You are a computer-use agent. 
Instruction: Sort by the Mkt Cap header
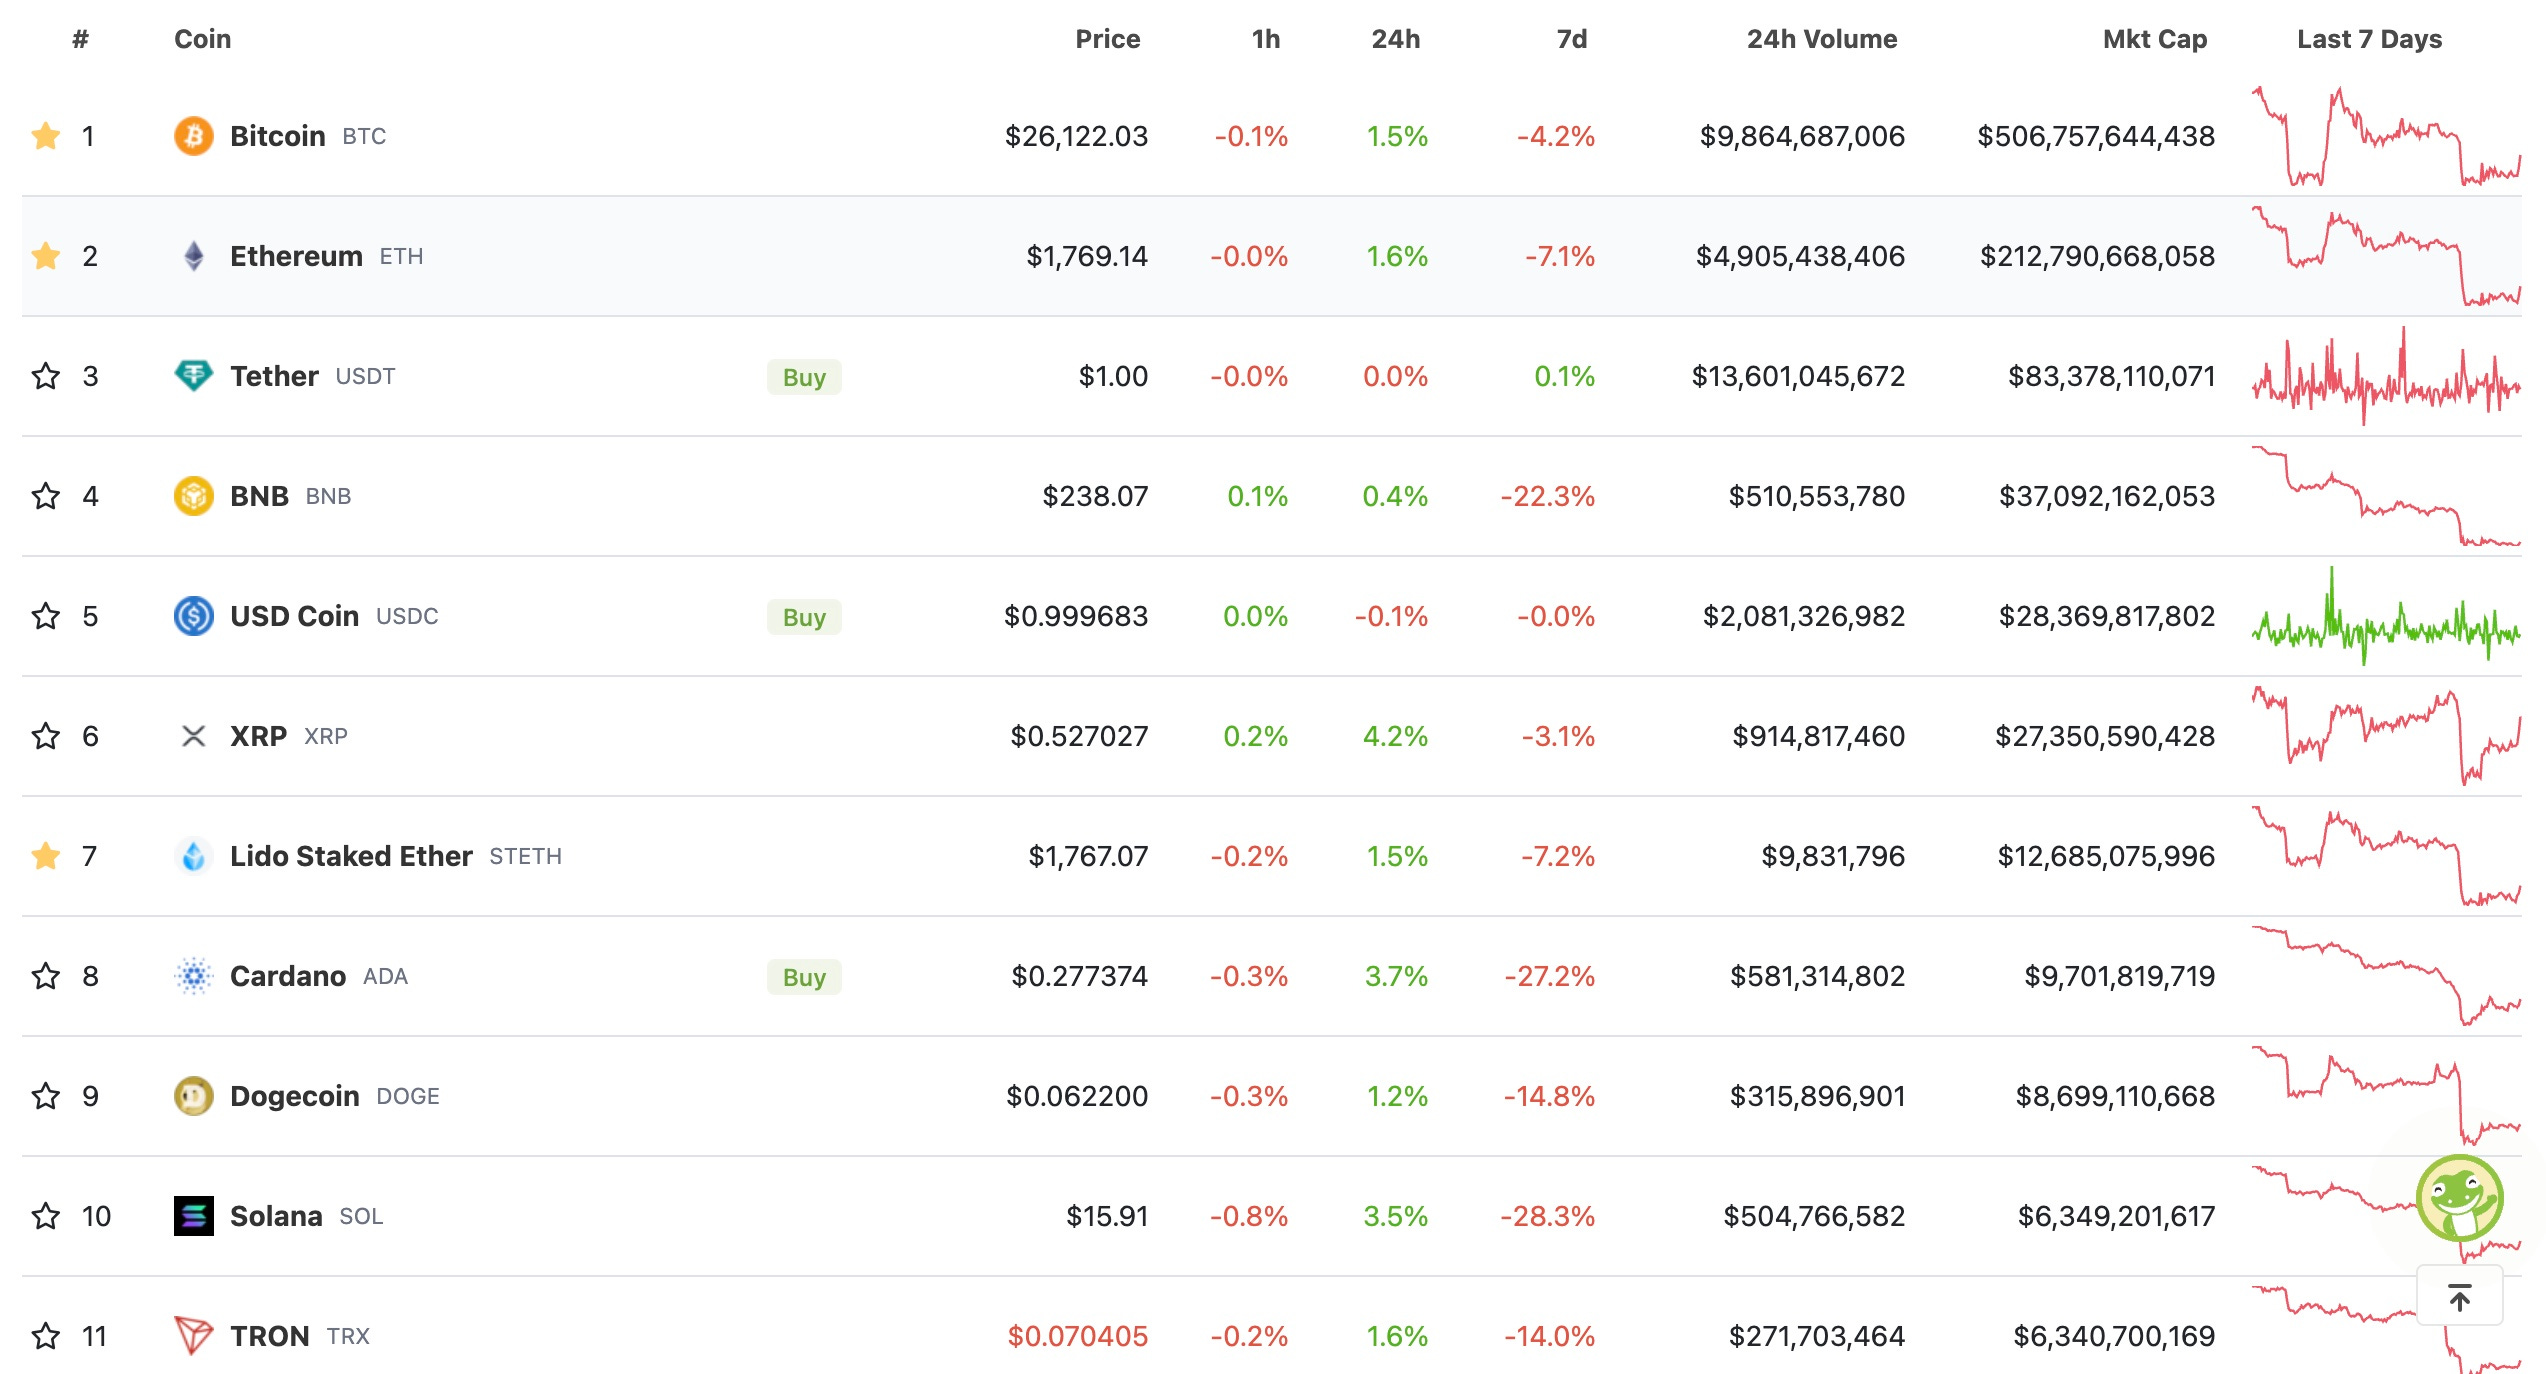pos(2155,39)
